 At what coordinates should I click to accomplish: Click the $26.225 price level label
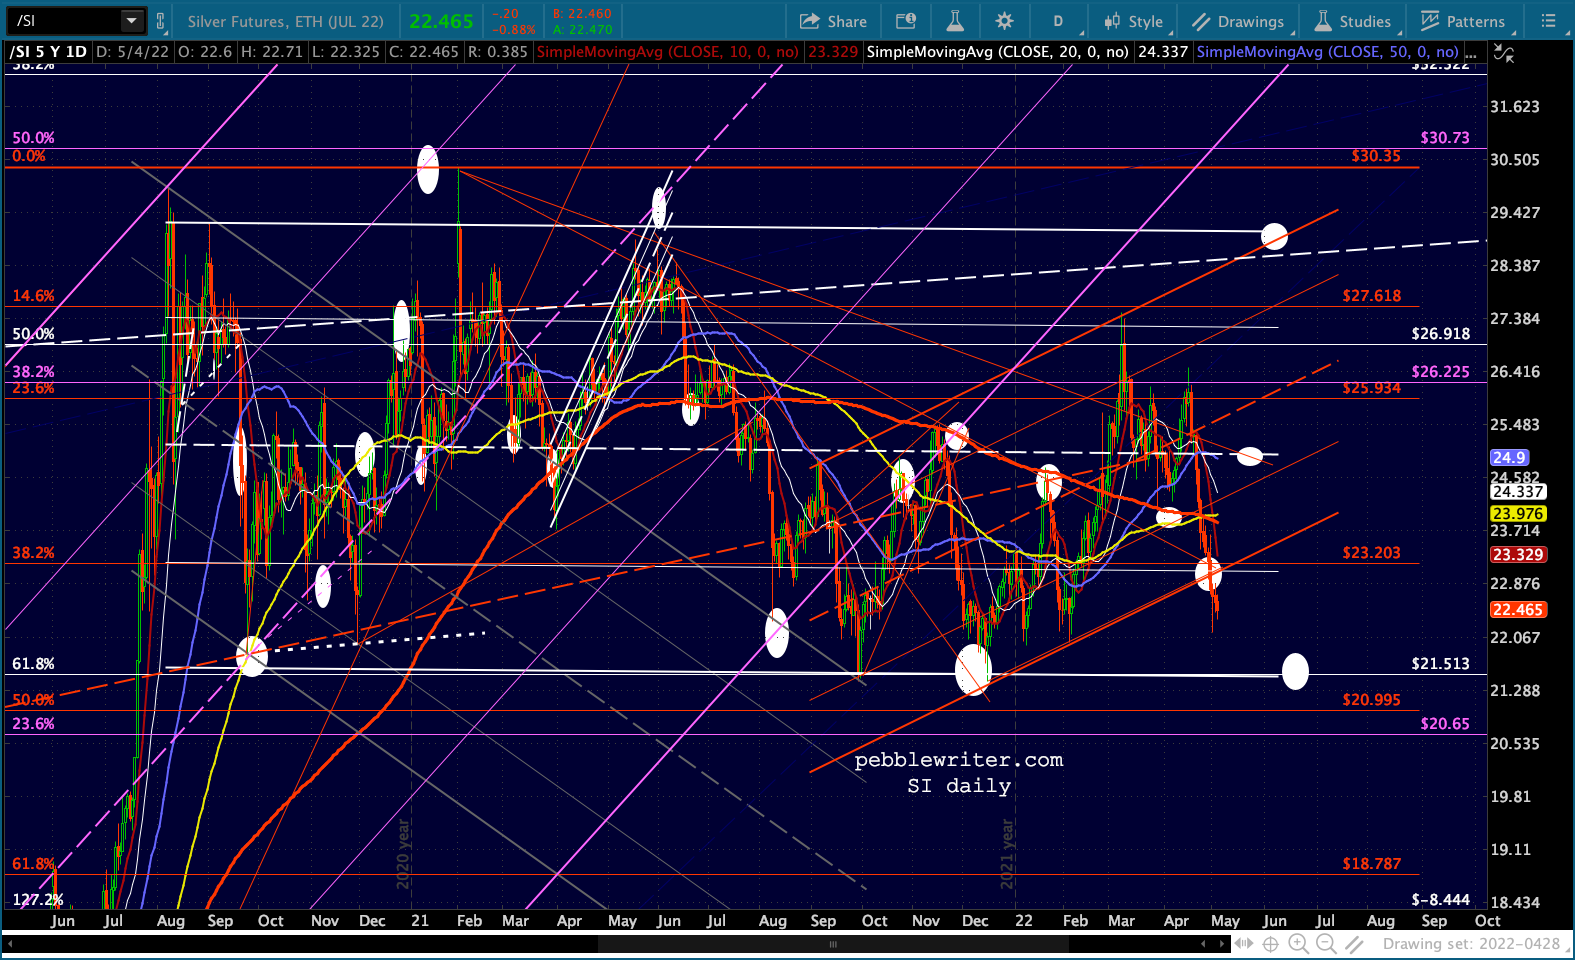click(1441, 372)
